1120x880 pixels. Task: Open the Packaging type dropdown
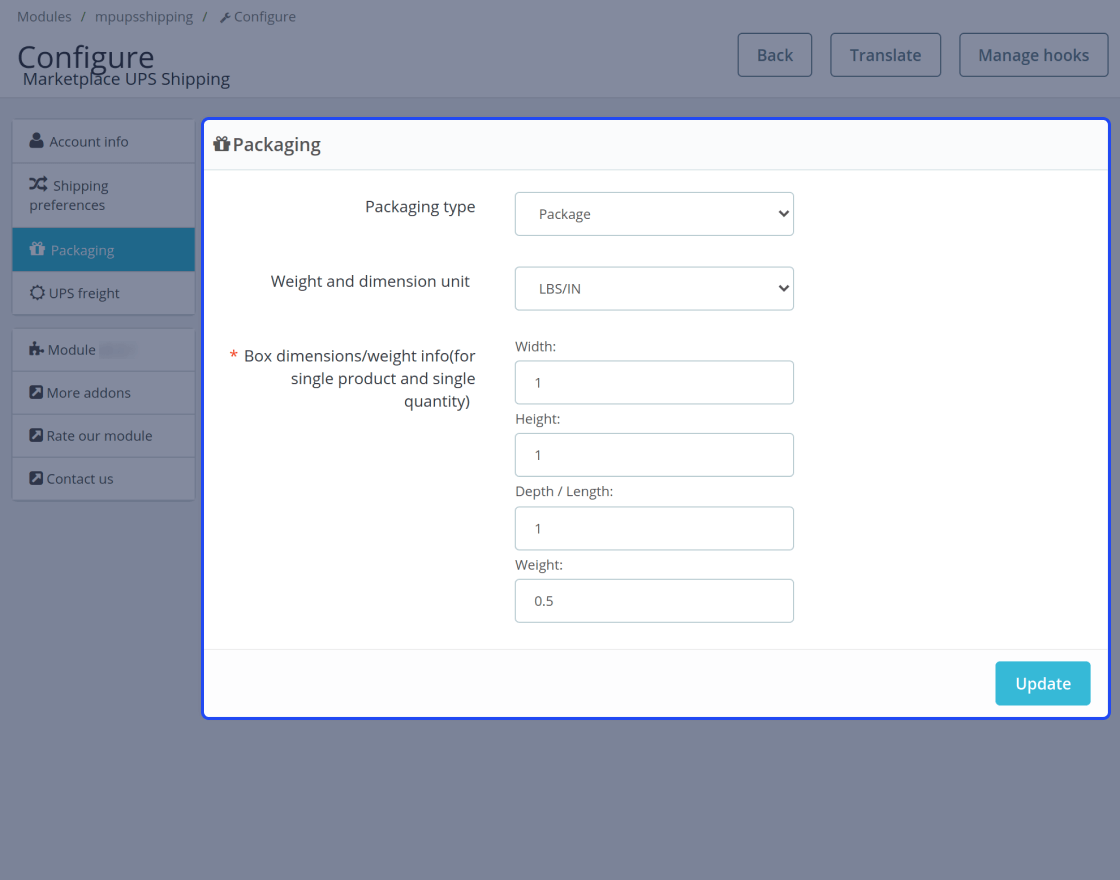click(x=654, y=214)
